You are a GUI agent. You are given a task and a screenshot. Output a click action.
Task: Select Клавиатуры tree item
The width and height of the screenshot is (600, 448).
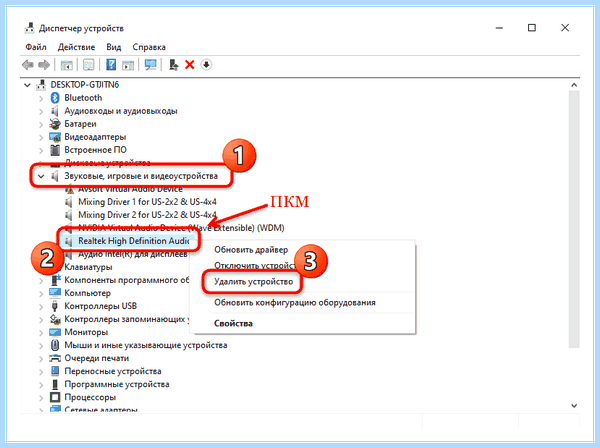[88, 267]
